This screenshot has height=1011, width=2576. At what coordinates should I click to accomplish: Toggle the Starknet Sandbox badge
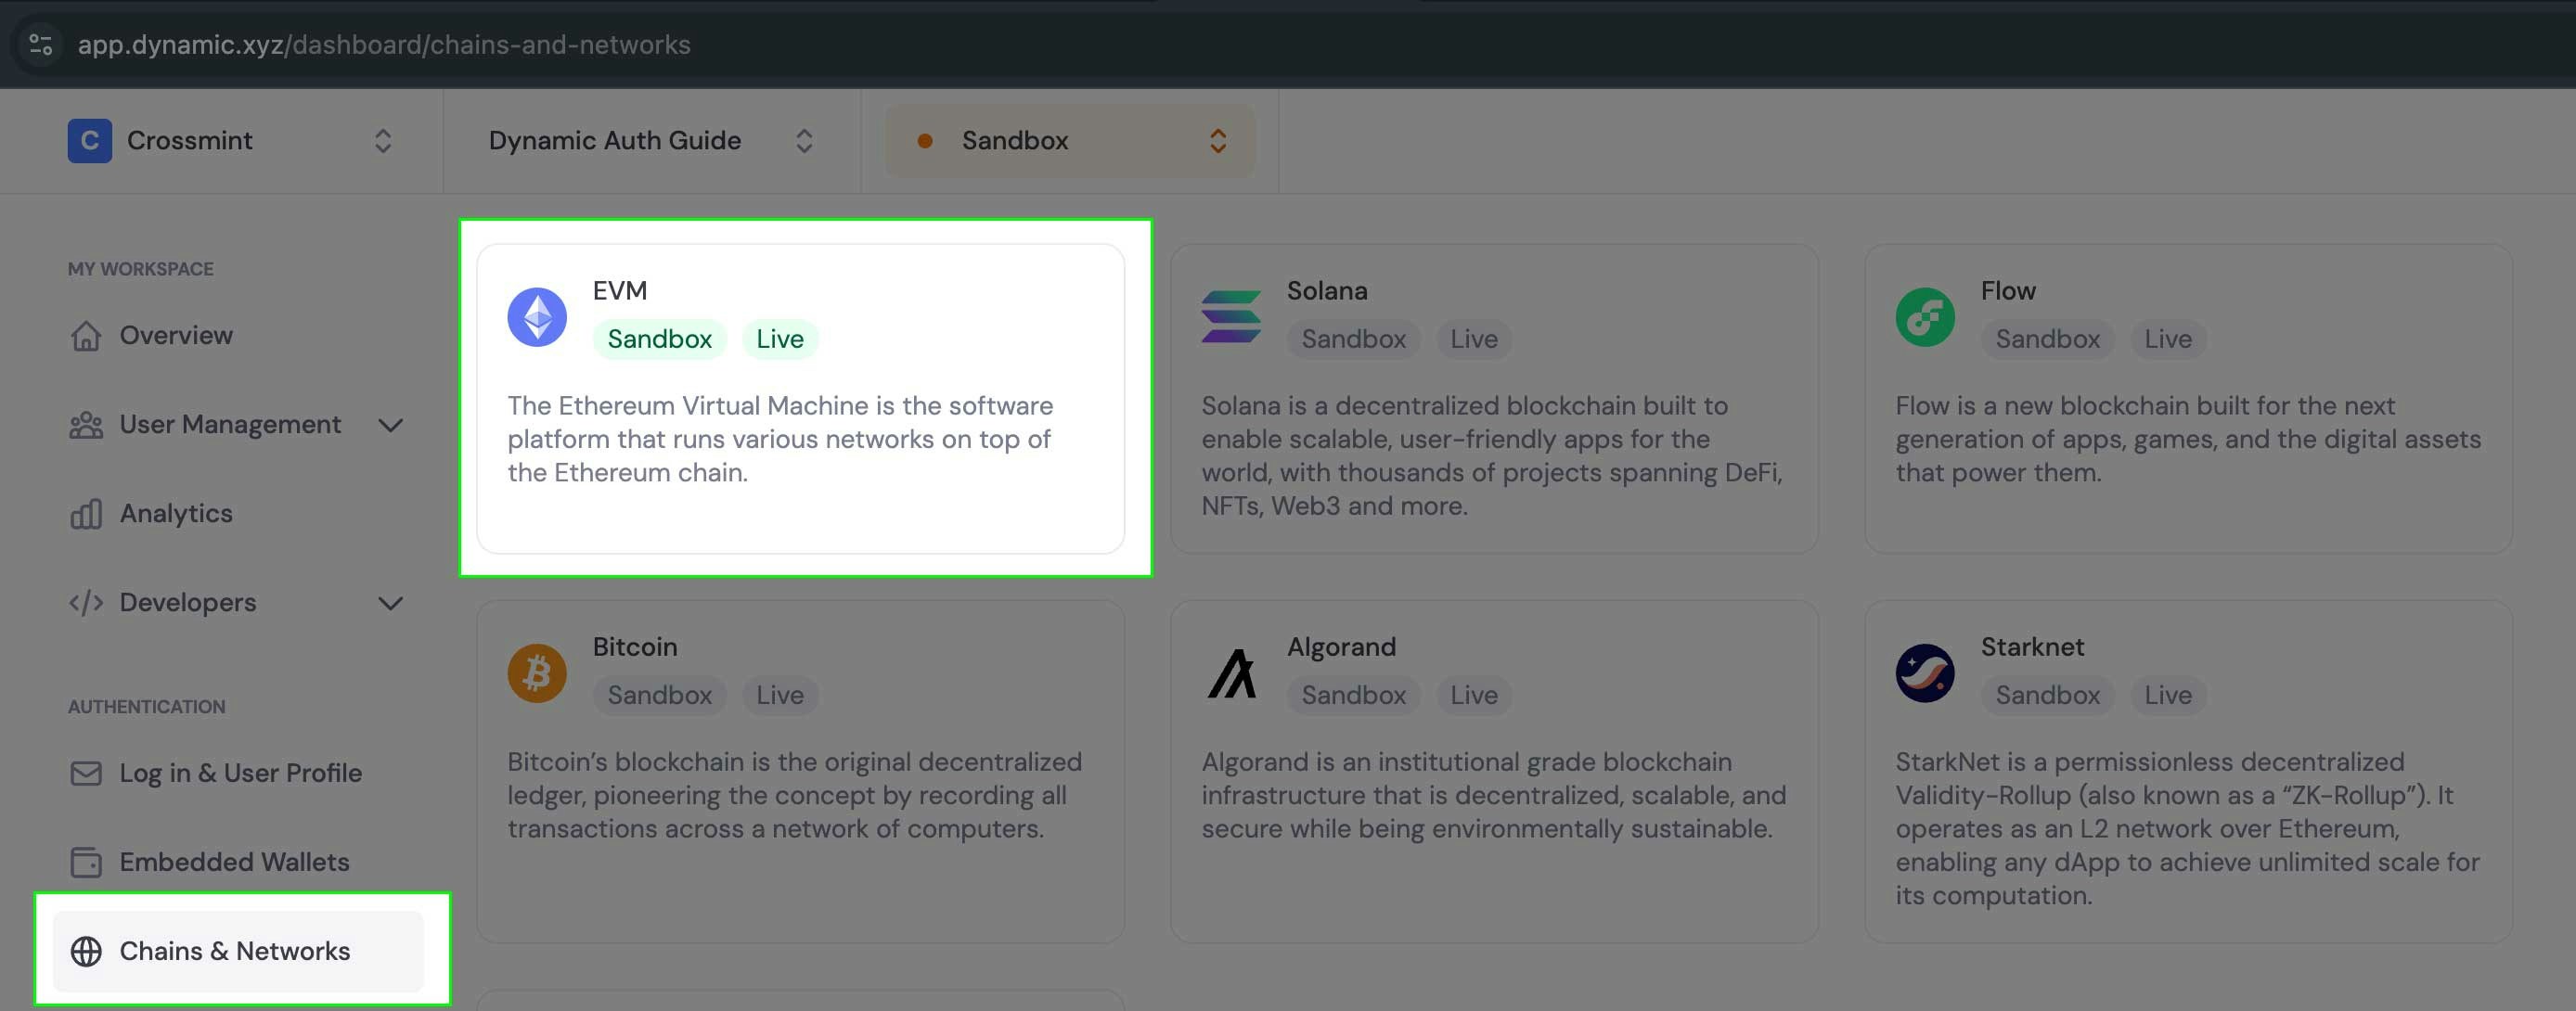pos(2048,695)
